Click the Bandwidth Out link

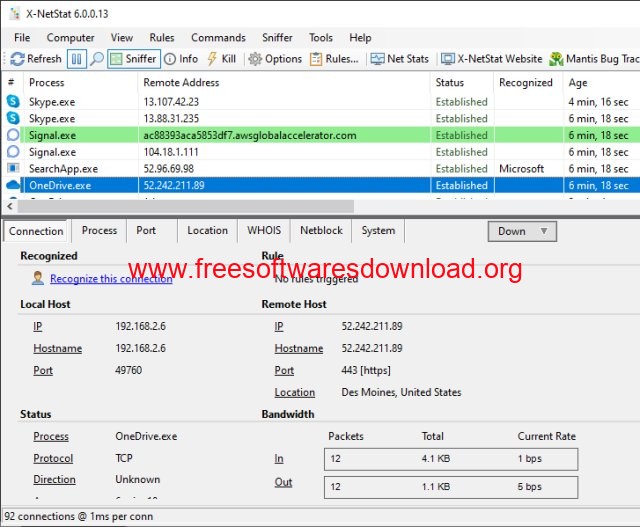[283, 483]
